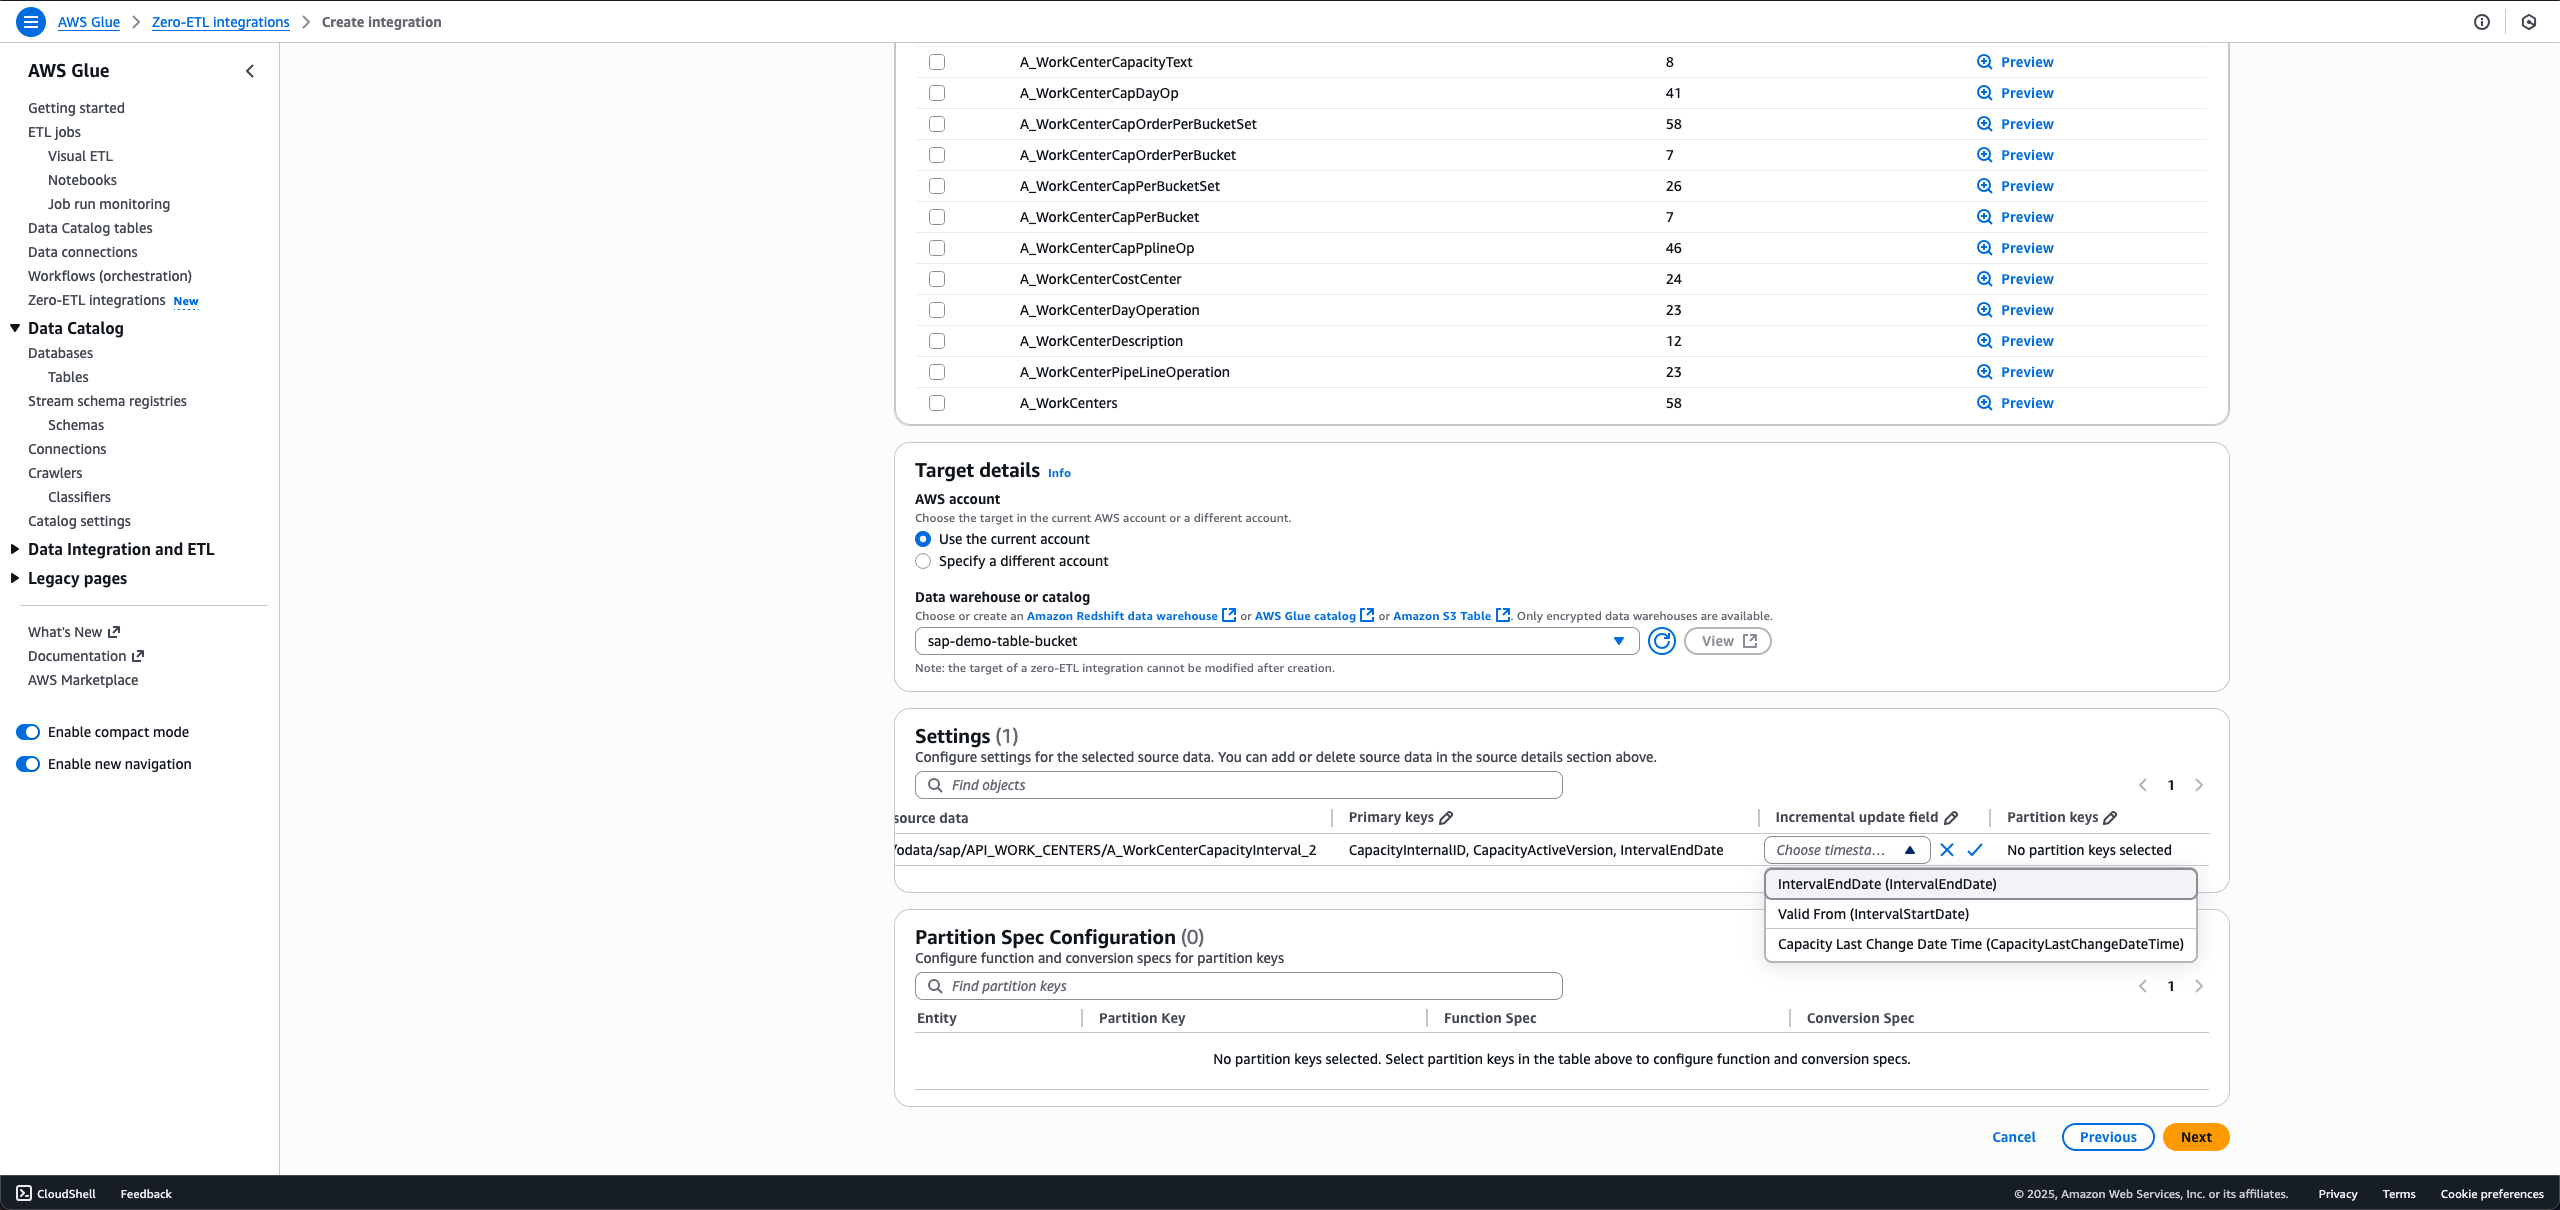Open the hamburger navigation menu icon
The image size is (2560, 1210).
pyautogui.click(x=31, y=21)
